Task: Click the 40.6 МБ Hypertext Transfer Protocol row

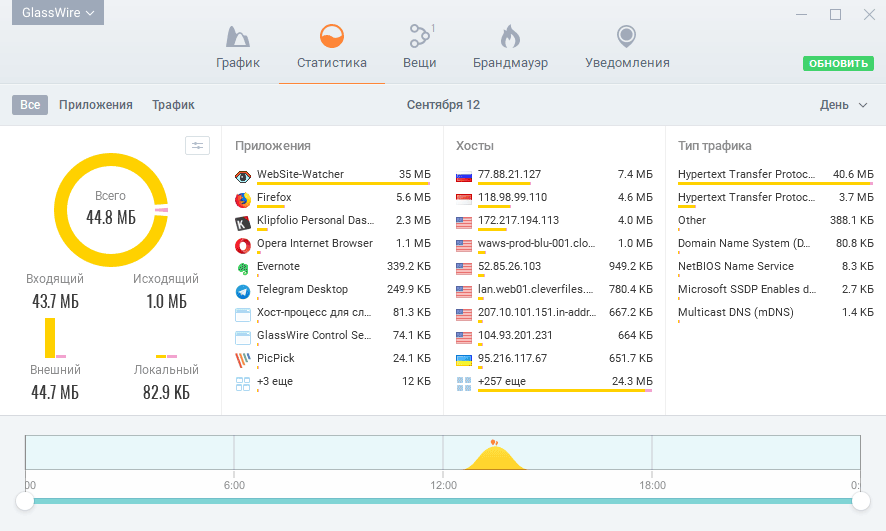Action: click(x=776, y=175)
